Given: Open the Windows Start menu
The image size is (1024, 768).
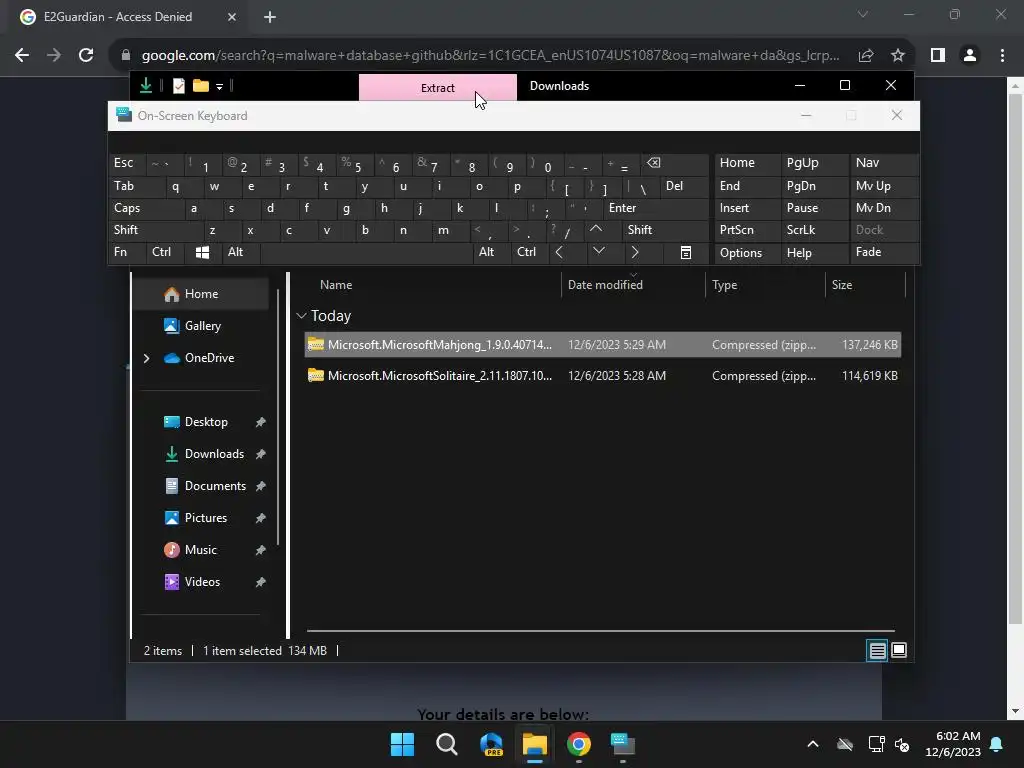Looking at the screenshot, I should 402,744.
